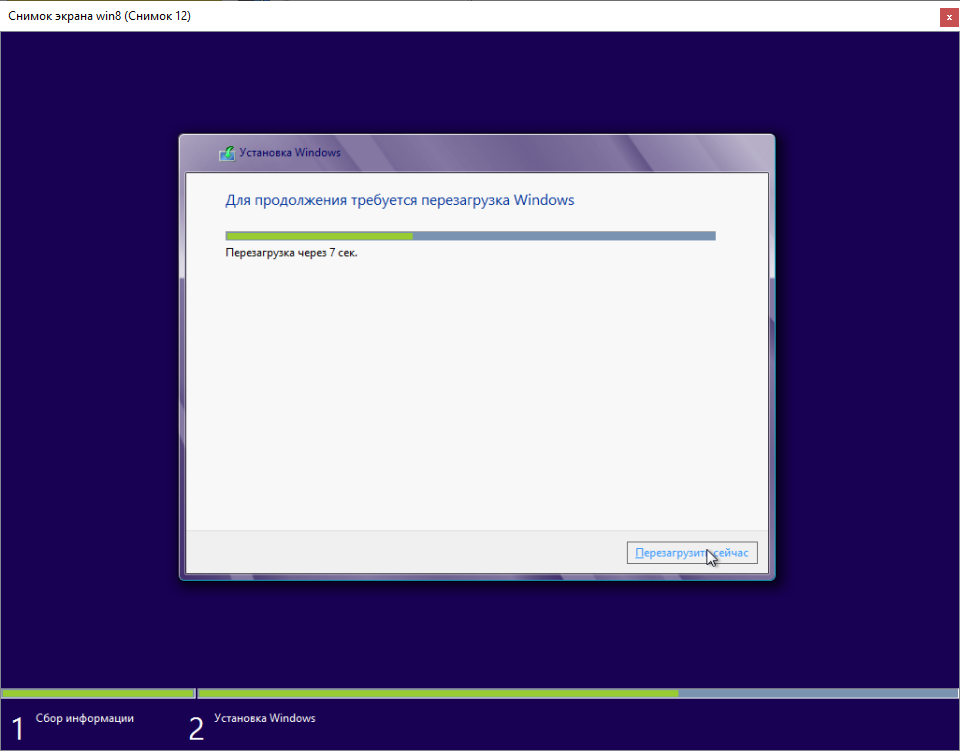Click the Установка Windows stage progress bar
The height and width of the screenshot is (751, 960).
pyautogui.click(x=577, y=693)
